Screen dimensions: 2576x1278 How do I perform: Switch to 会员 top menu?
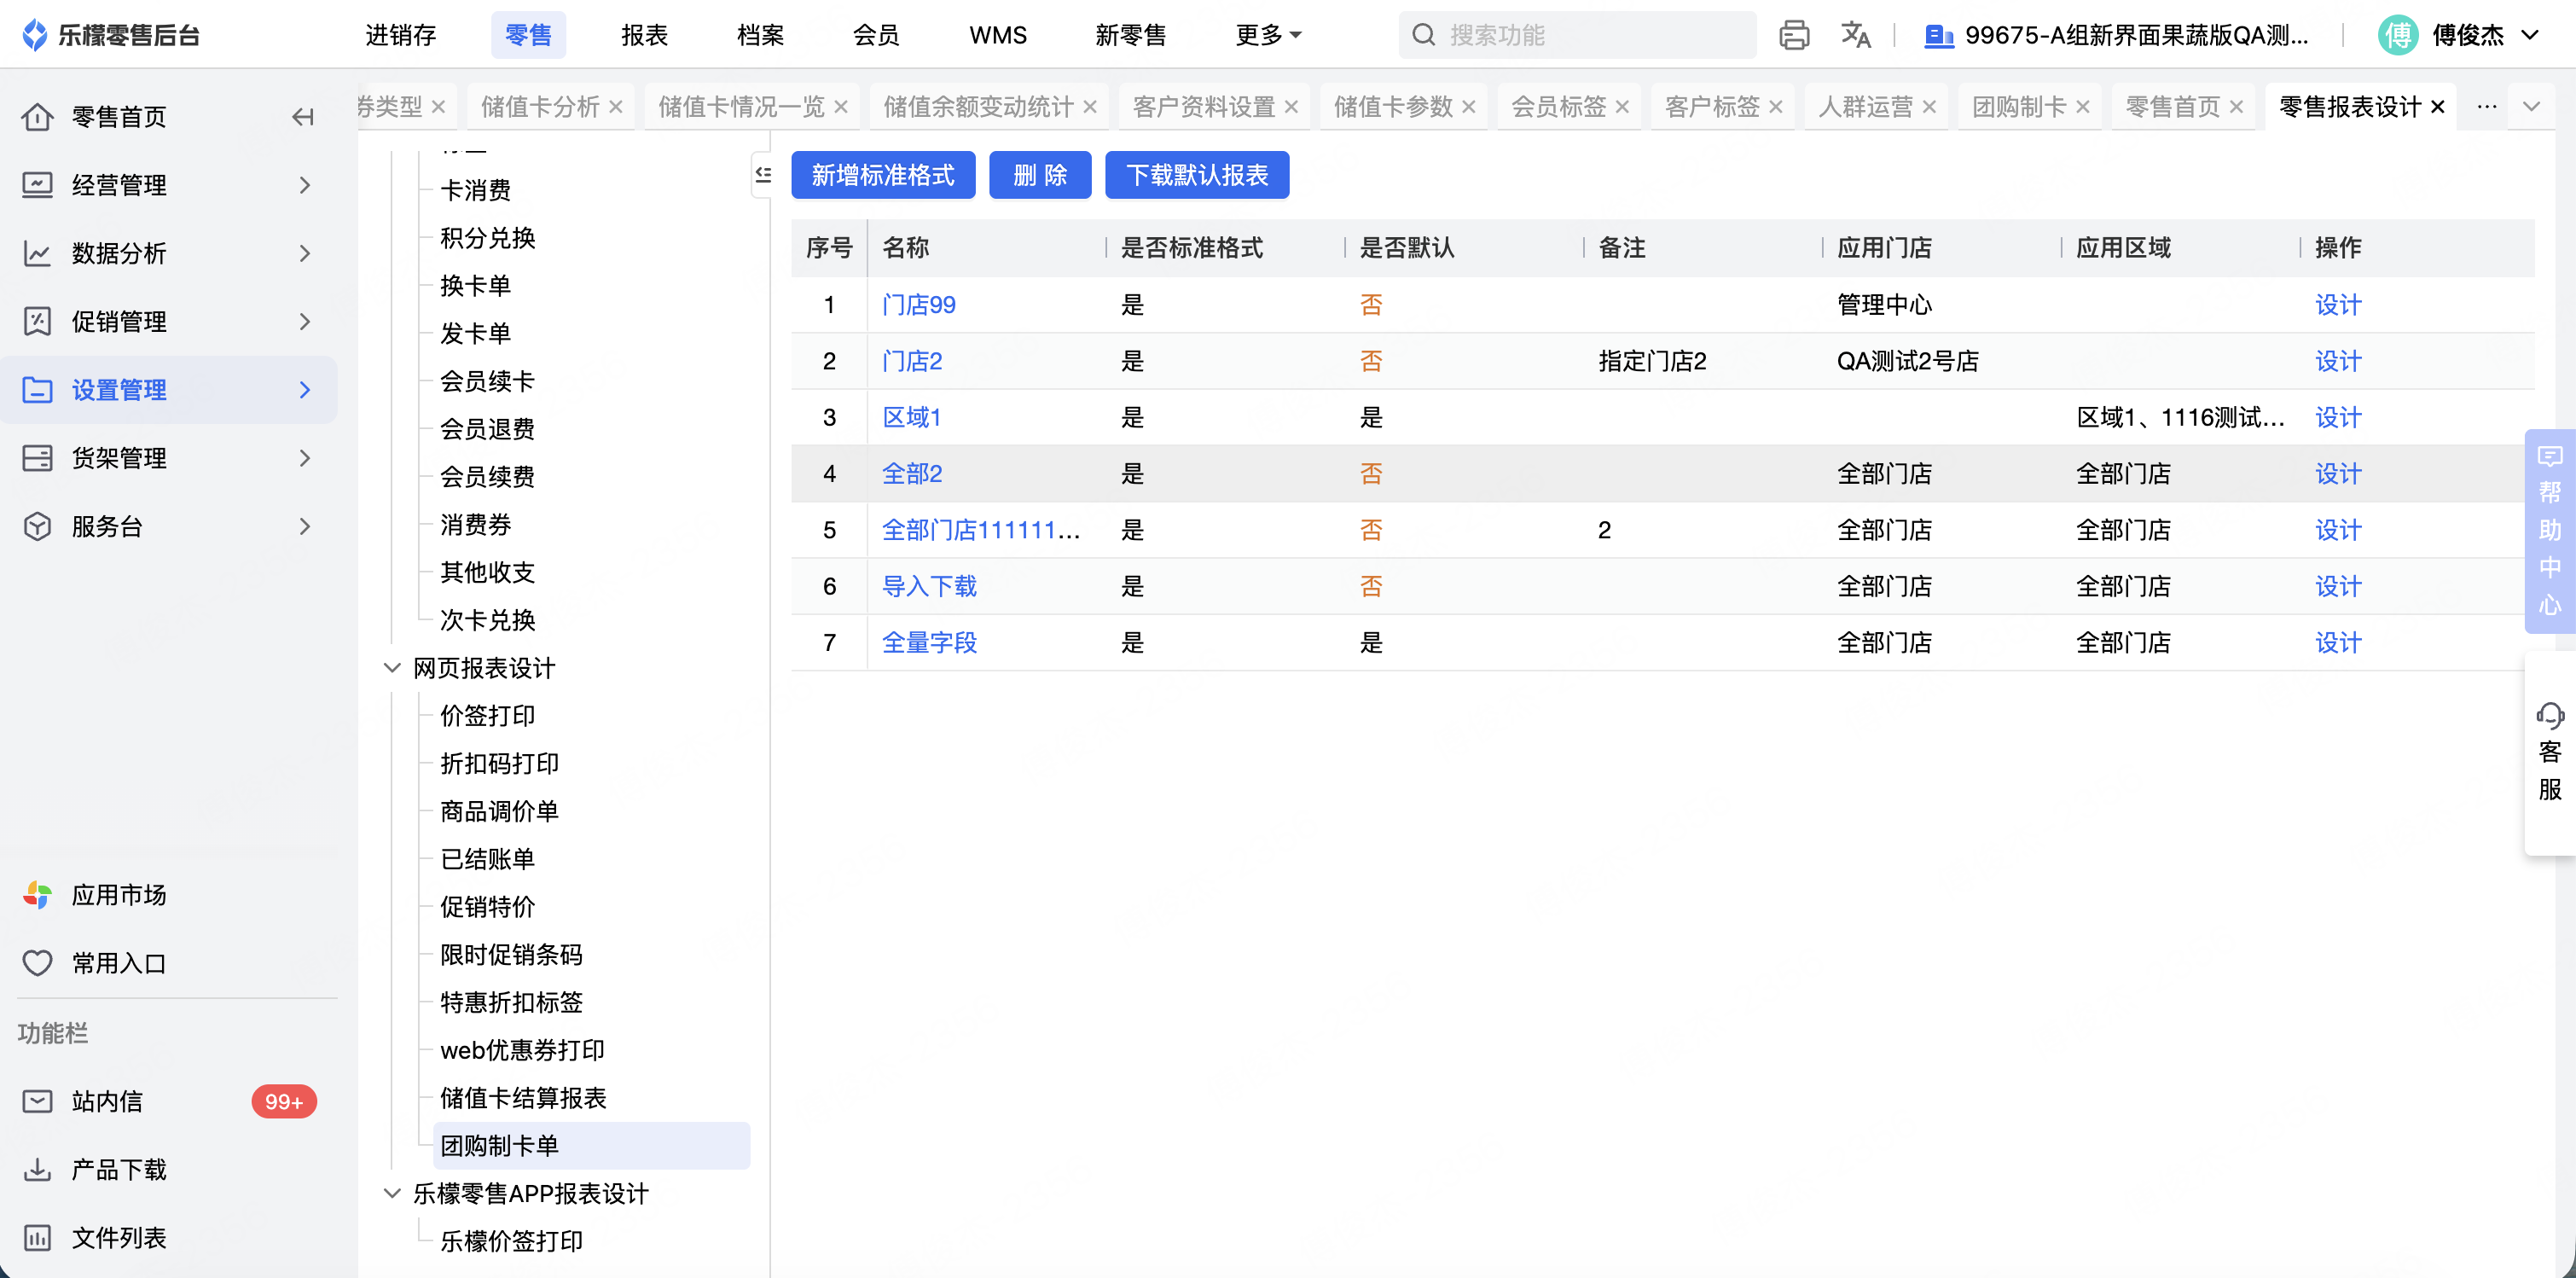click(x=876, y=35)
